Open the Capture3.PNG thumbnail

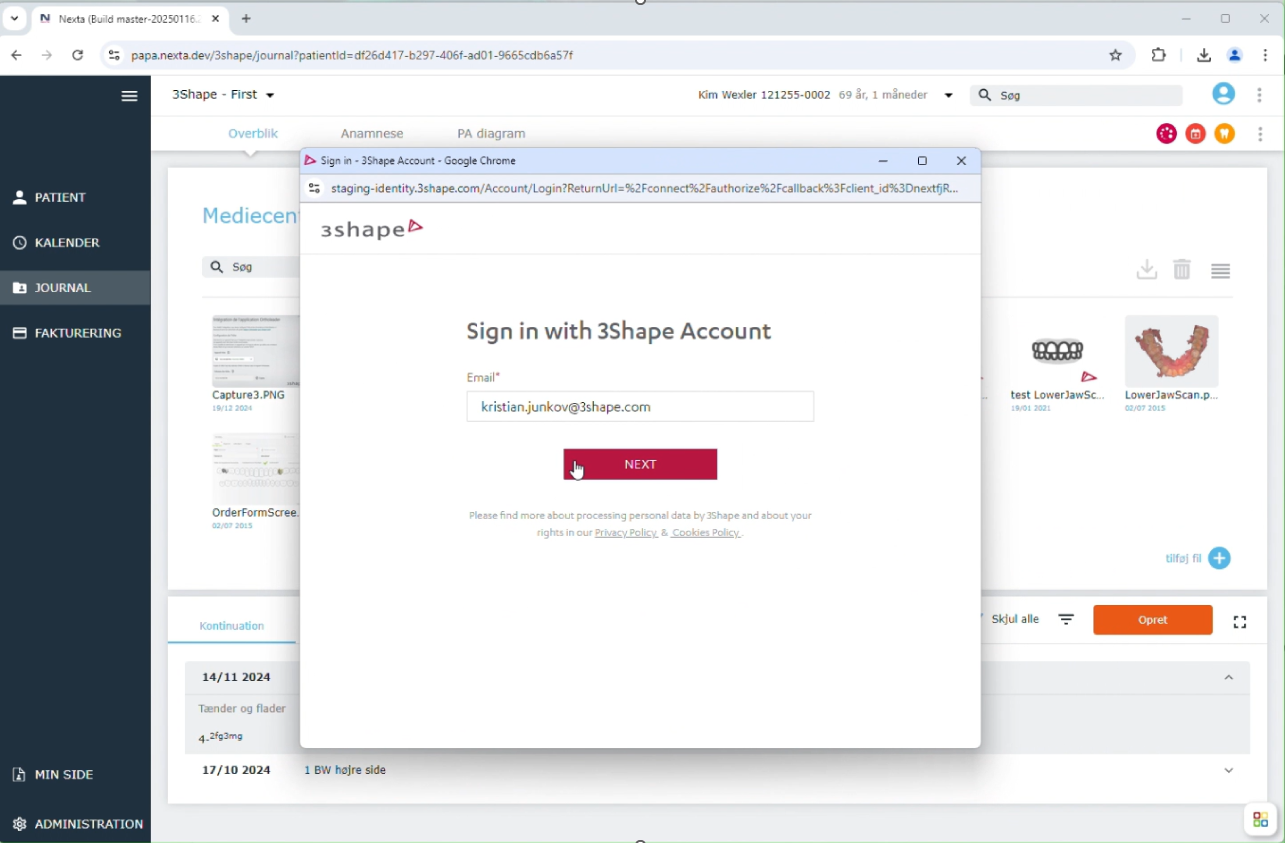click(255, 352)
